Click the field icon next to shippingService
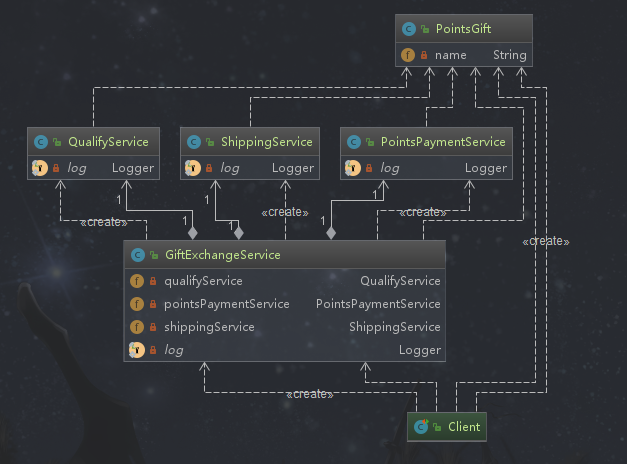Image resolution: width=627 pixels, height=464 pixels. click(136, 327)
